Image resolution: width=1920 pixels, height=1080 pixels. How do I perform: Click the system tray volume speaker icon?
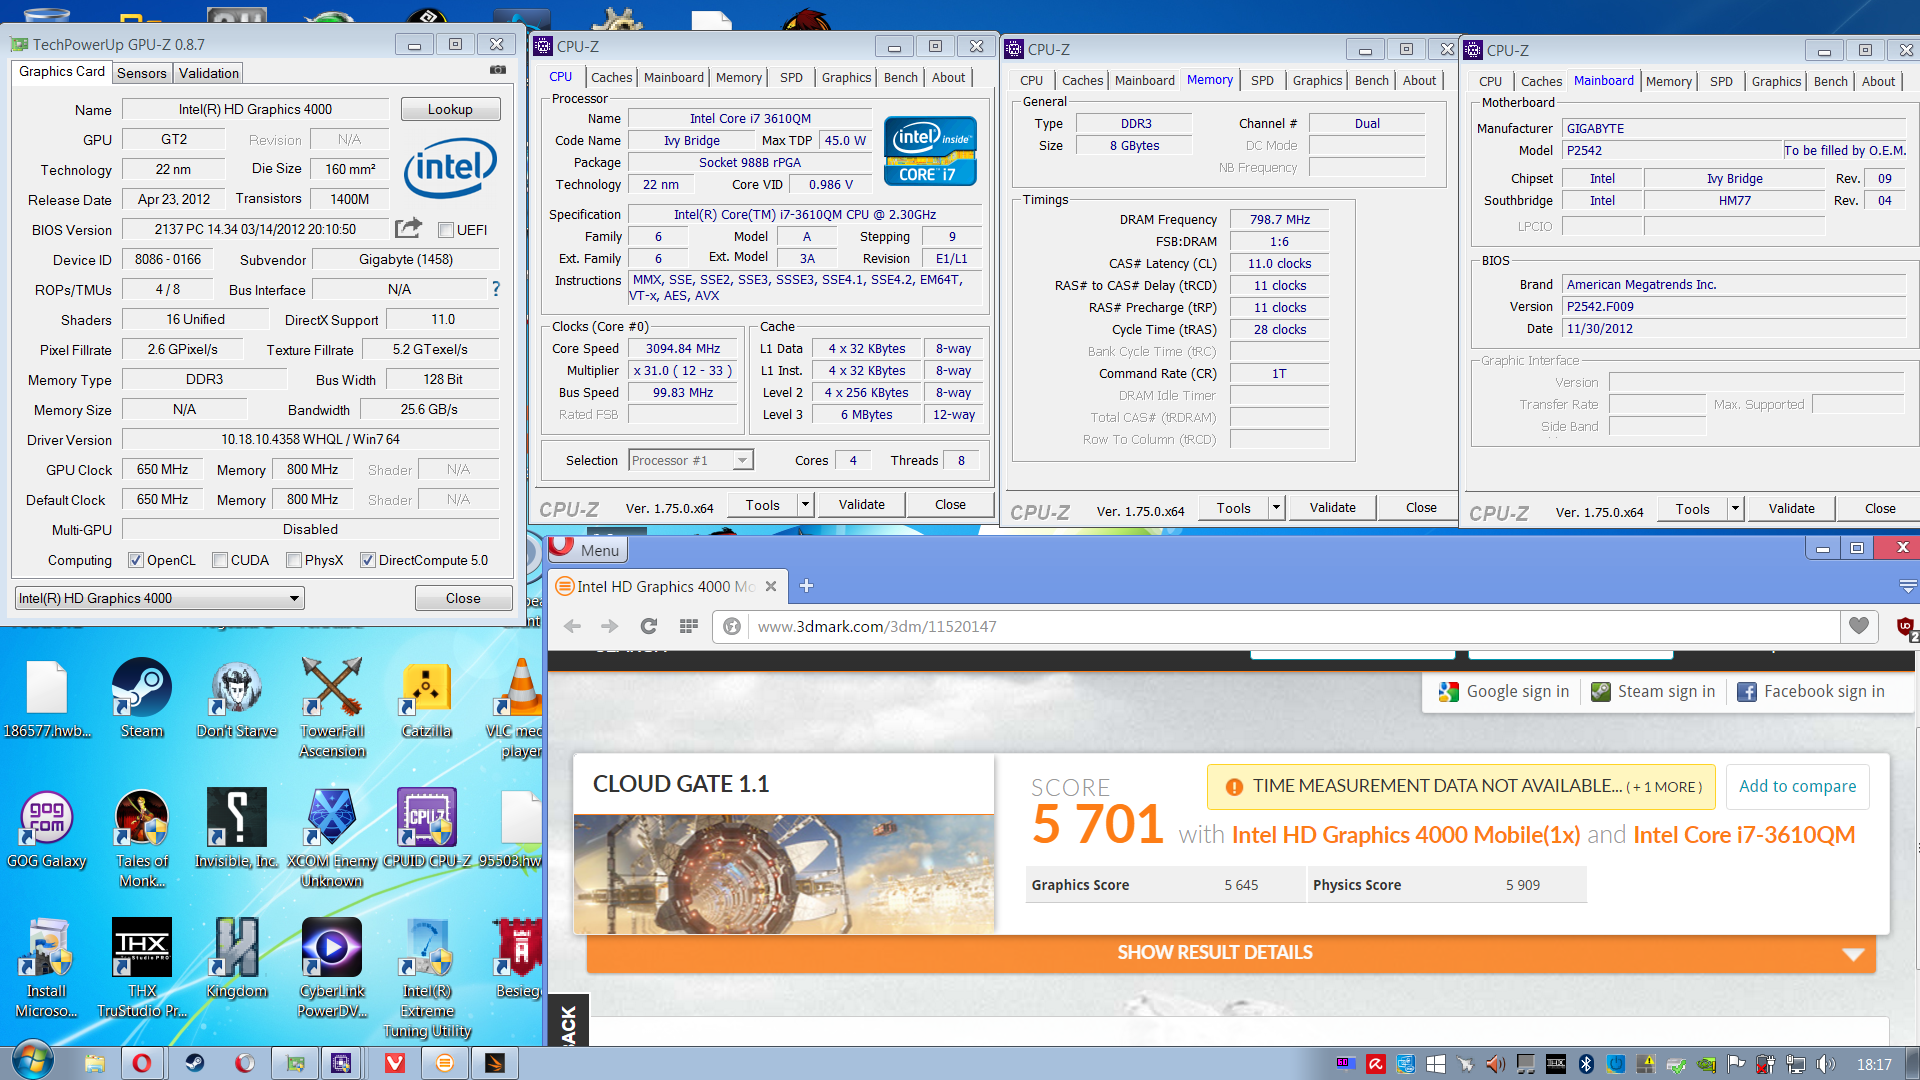[x=1826, y=1064]
